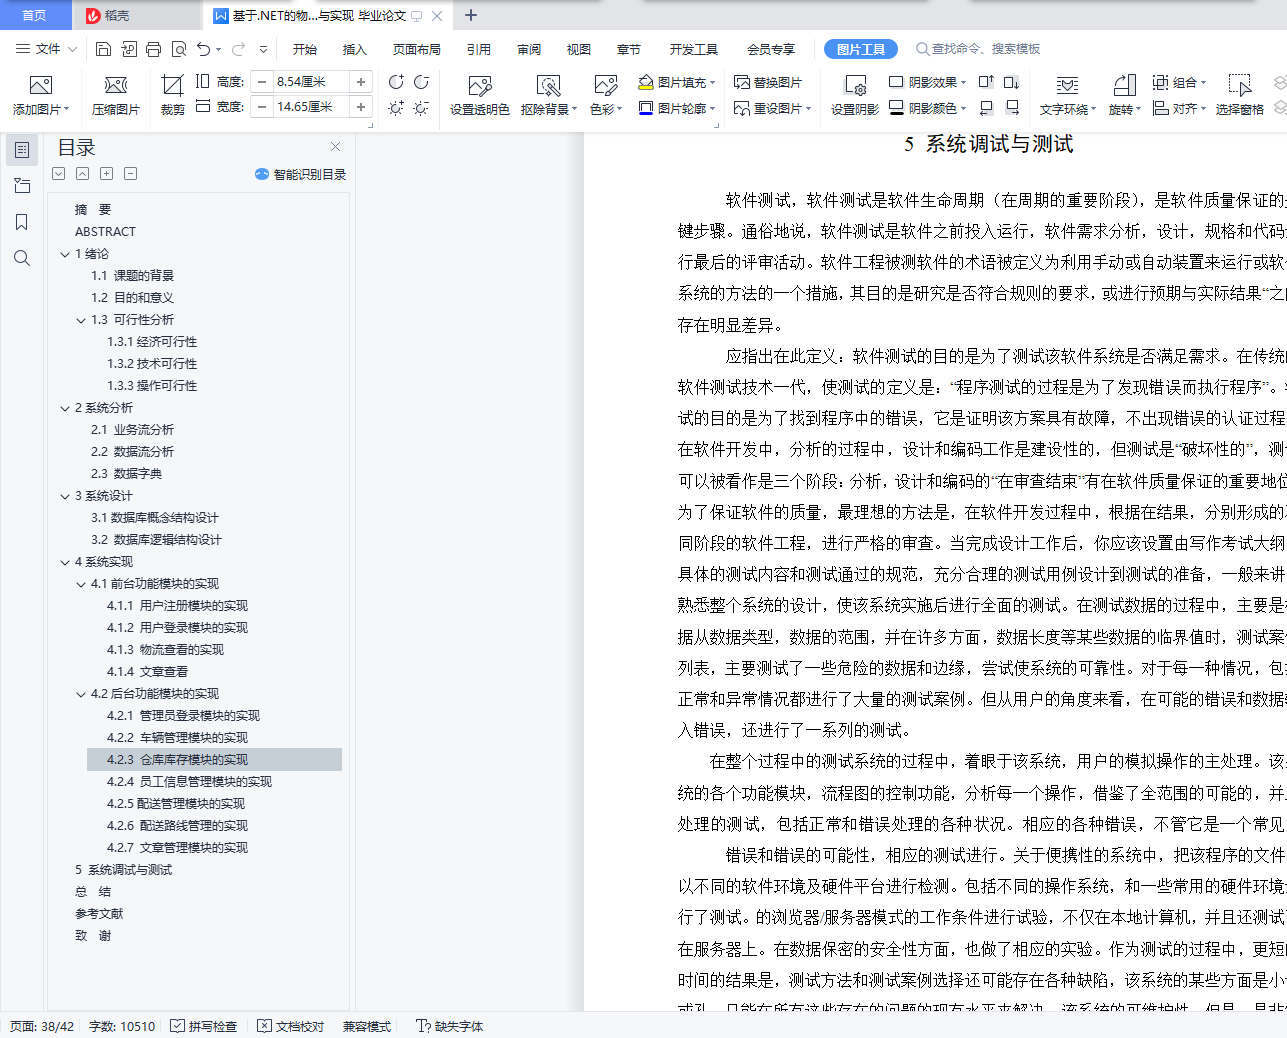This screenshot has height=1038, width=1287.
Task: Toggle spell check (拼写检查) in status bar
Action: point(204,1026)
